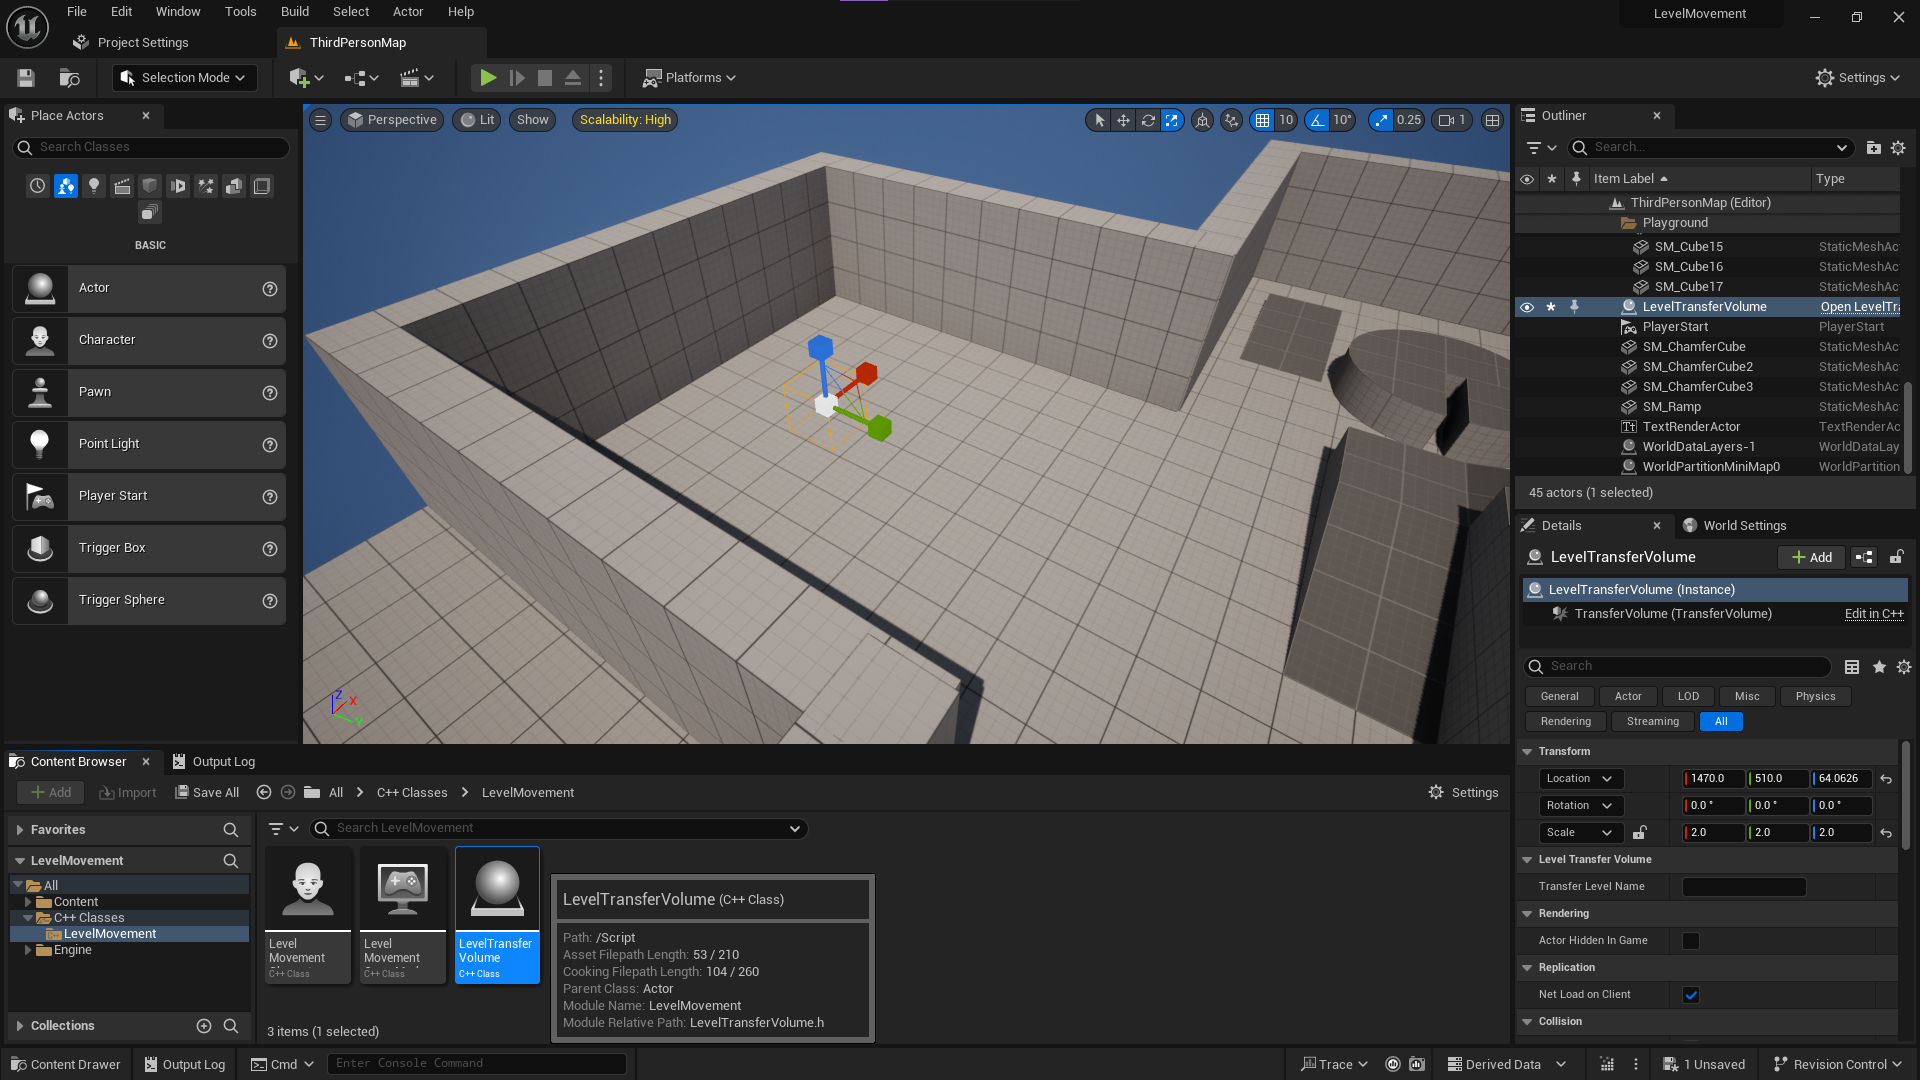
Task: Click the Add component button in Details
Action: tap(1811, 558)
